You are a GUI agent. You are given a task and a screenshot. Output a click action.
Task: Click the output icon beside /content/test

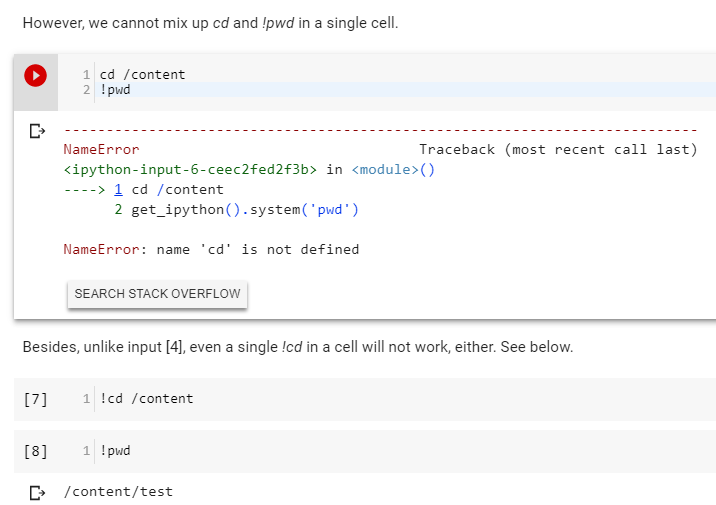point(37,493)
